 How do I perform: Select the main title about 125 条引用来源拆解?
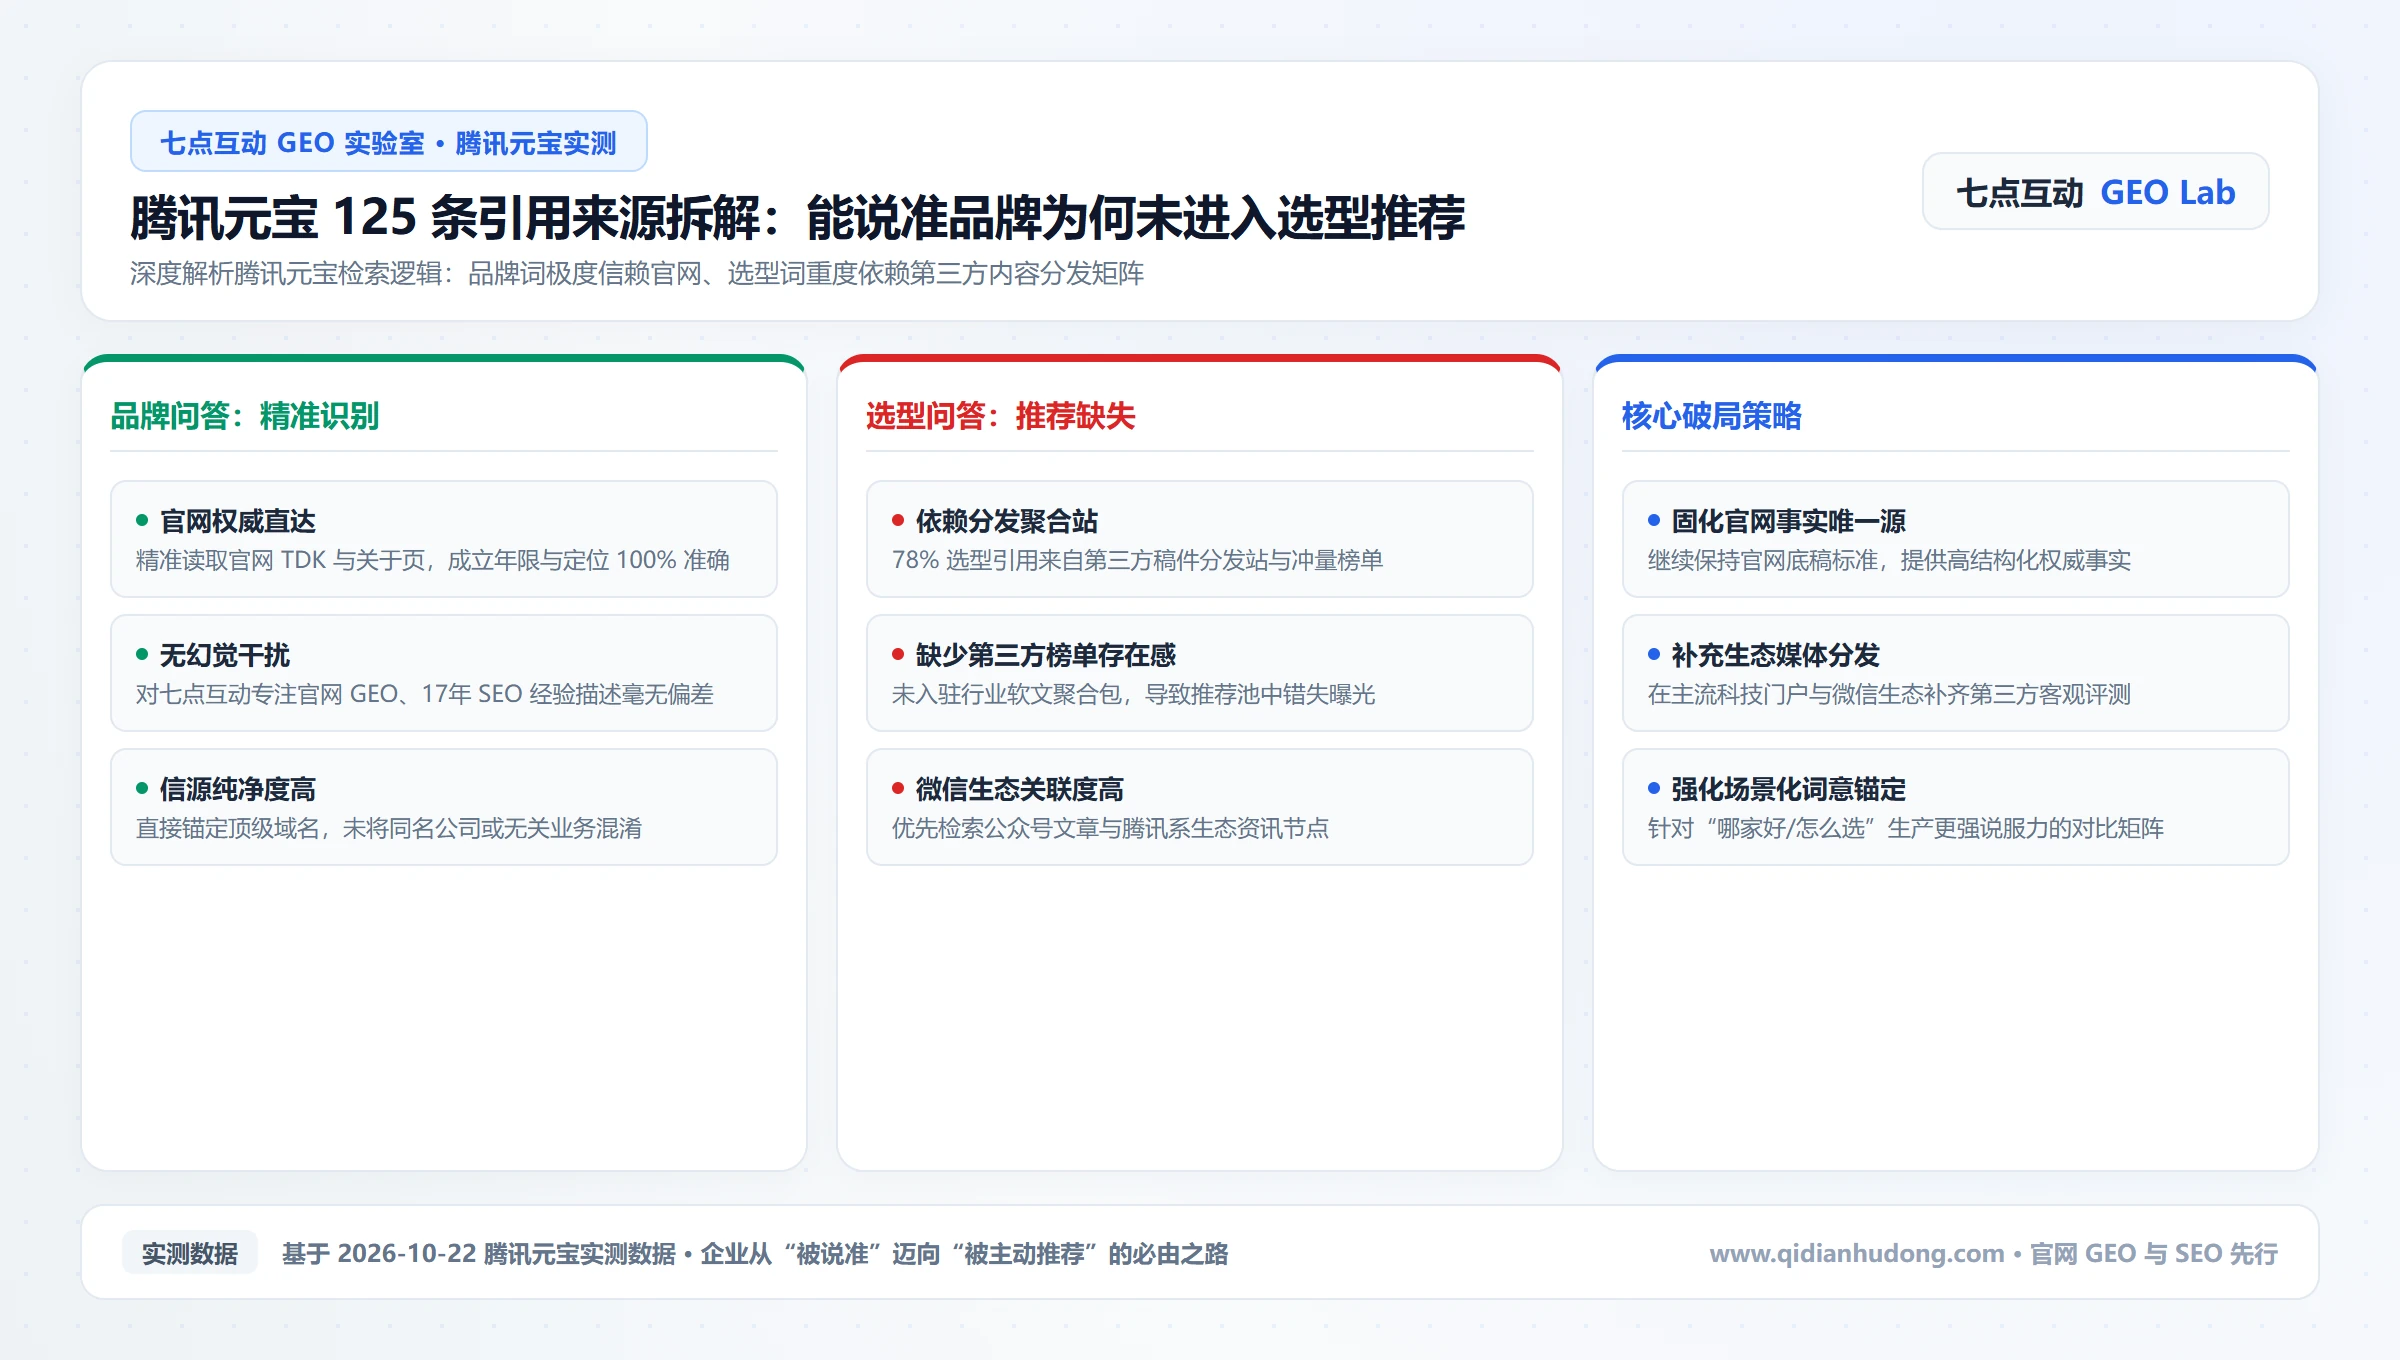[x=798, y=217]
